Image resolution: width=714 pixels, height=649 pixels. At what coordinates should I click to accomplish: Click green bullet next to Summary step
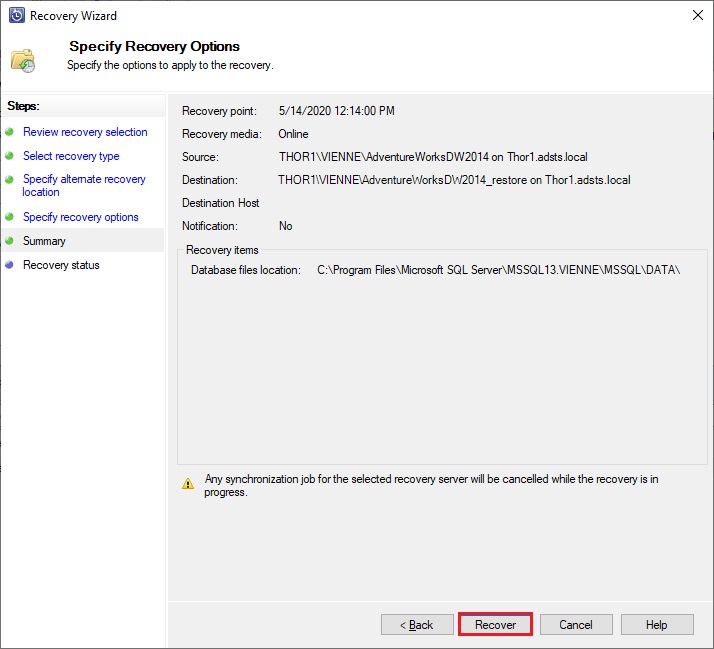point(9,240)
